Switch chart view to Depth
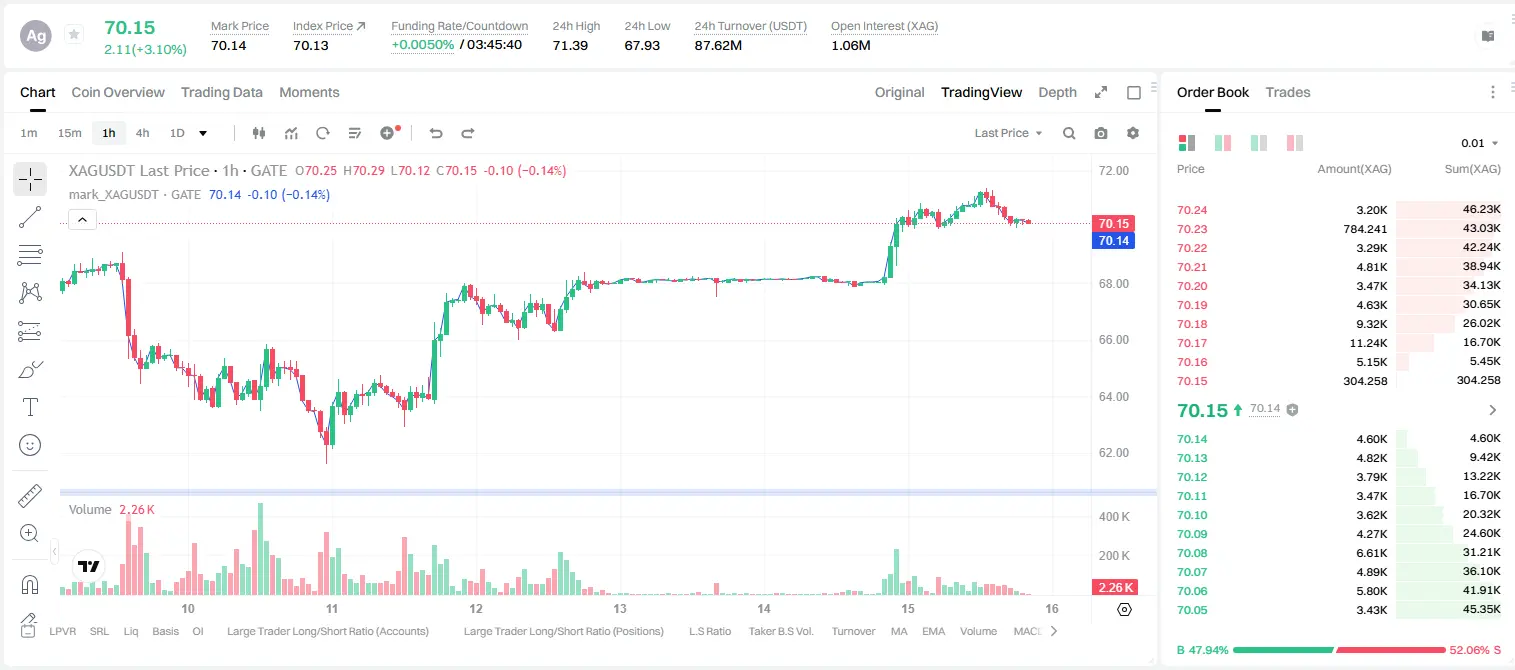 1057,92
